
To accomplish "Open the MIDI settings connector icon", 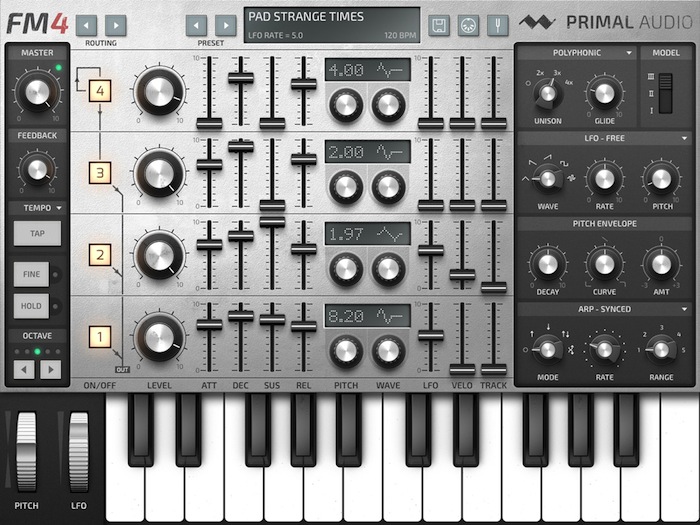I will point(469,25).
